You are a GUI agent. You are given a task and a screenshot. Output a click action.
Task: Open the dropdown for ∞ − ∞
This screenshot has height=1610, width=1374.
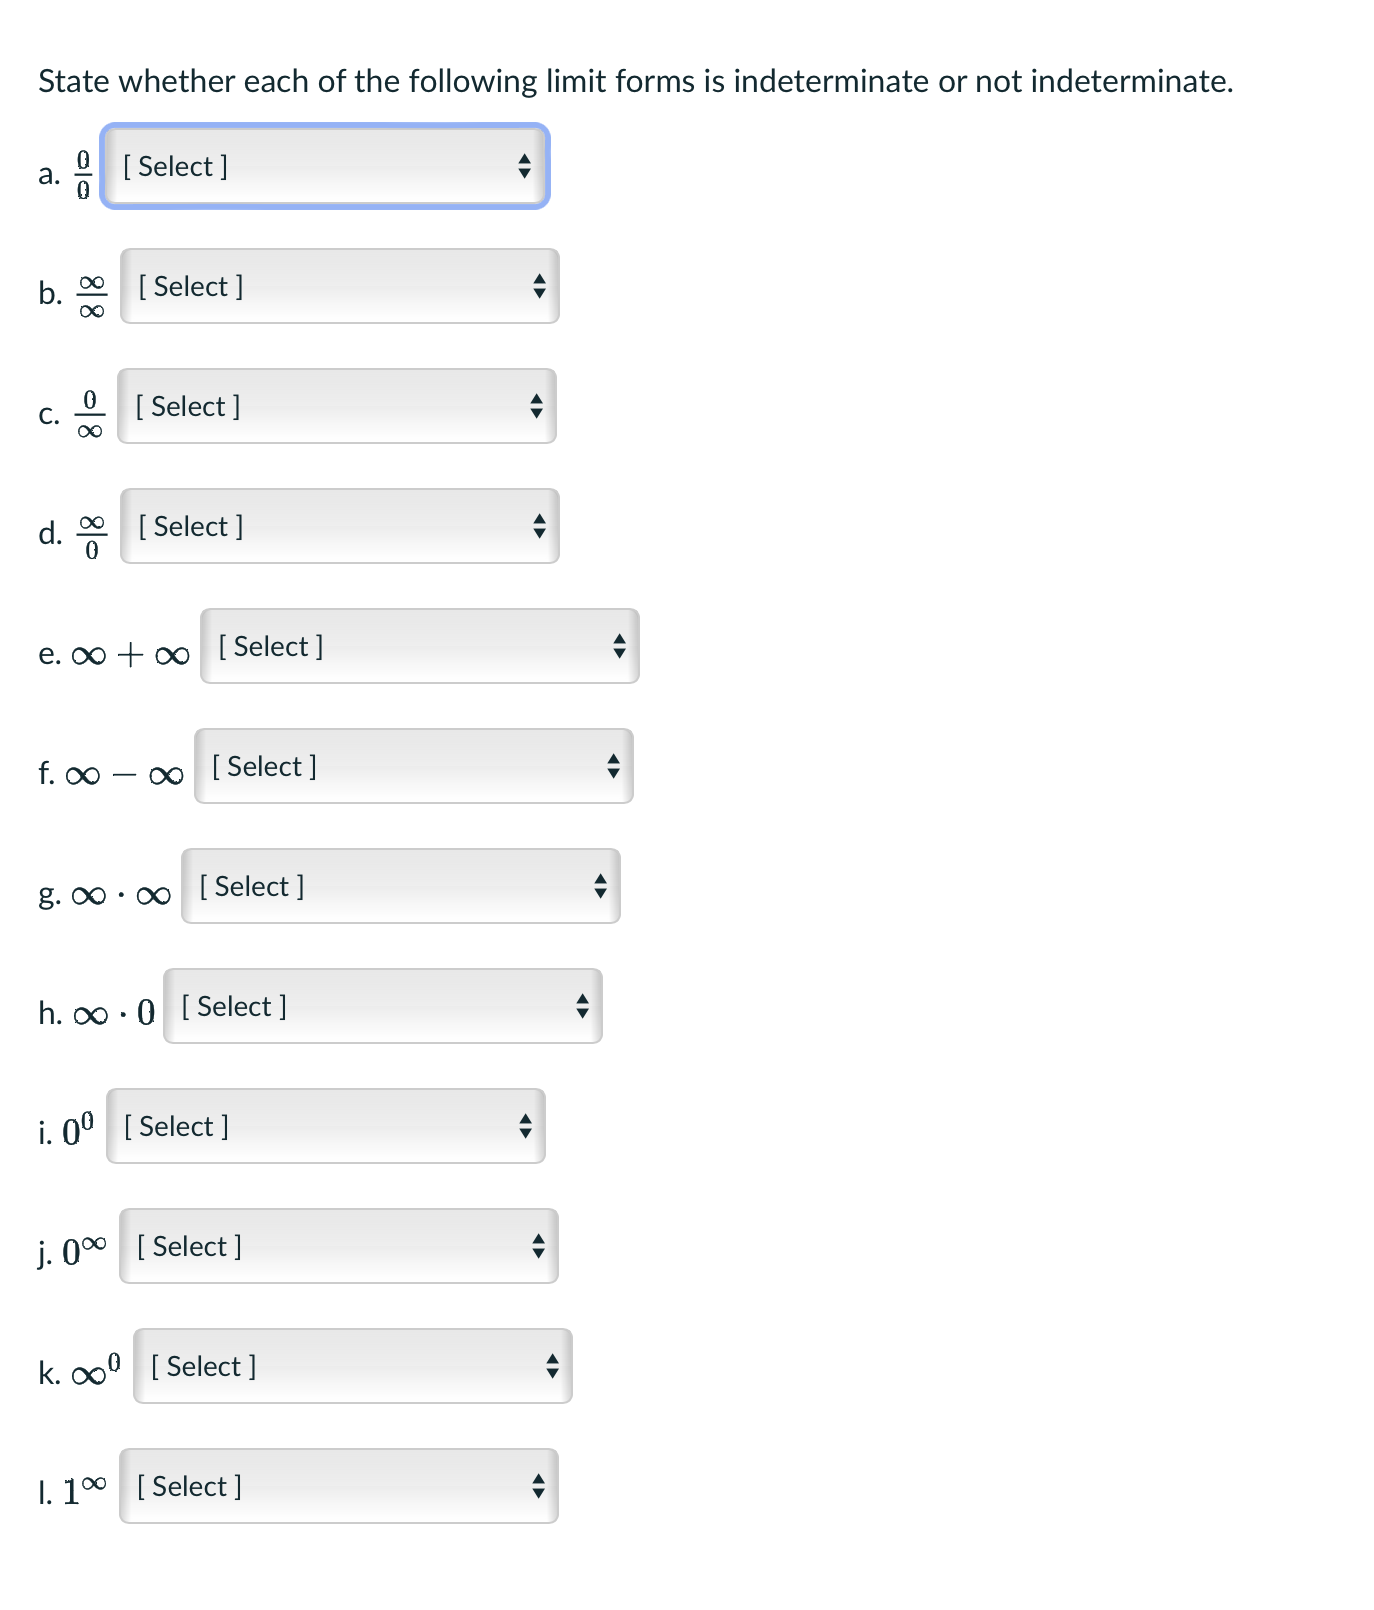[x=414, y=766]
